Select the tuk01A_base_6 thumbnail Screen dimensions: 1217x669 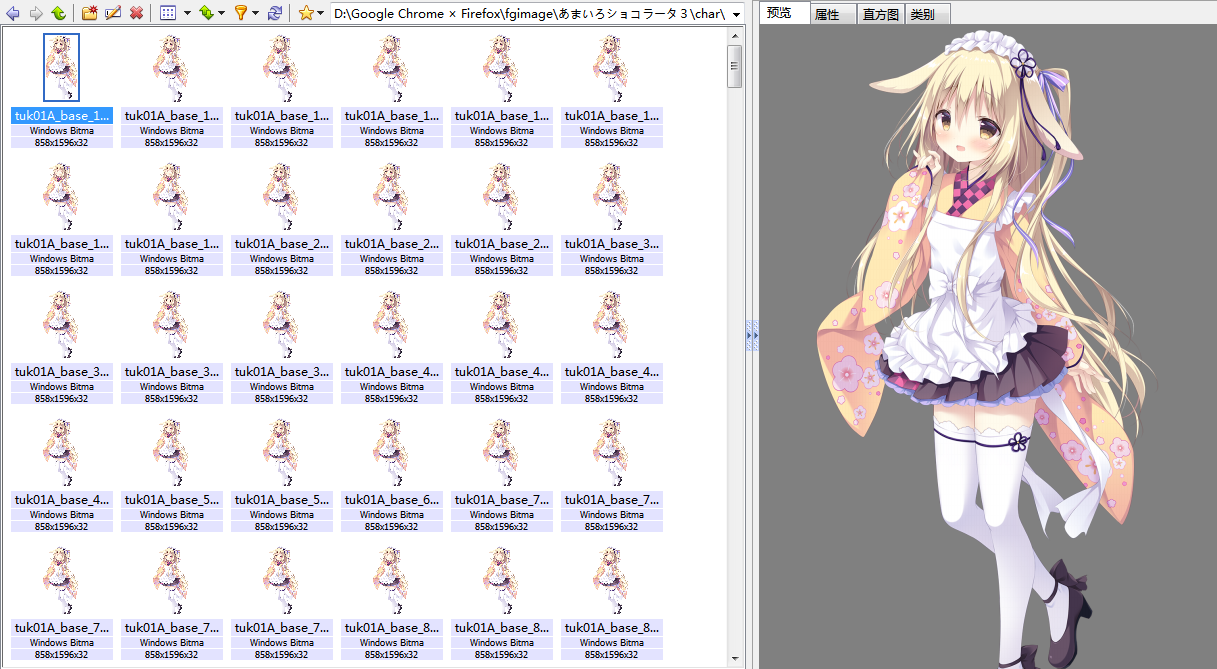[x=391, y=453]
